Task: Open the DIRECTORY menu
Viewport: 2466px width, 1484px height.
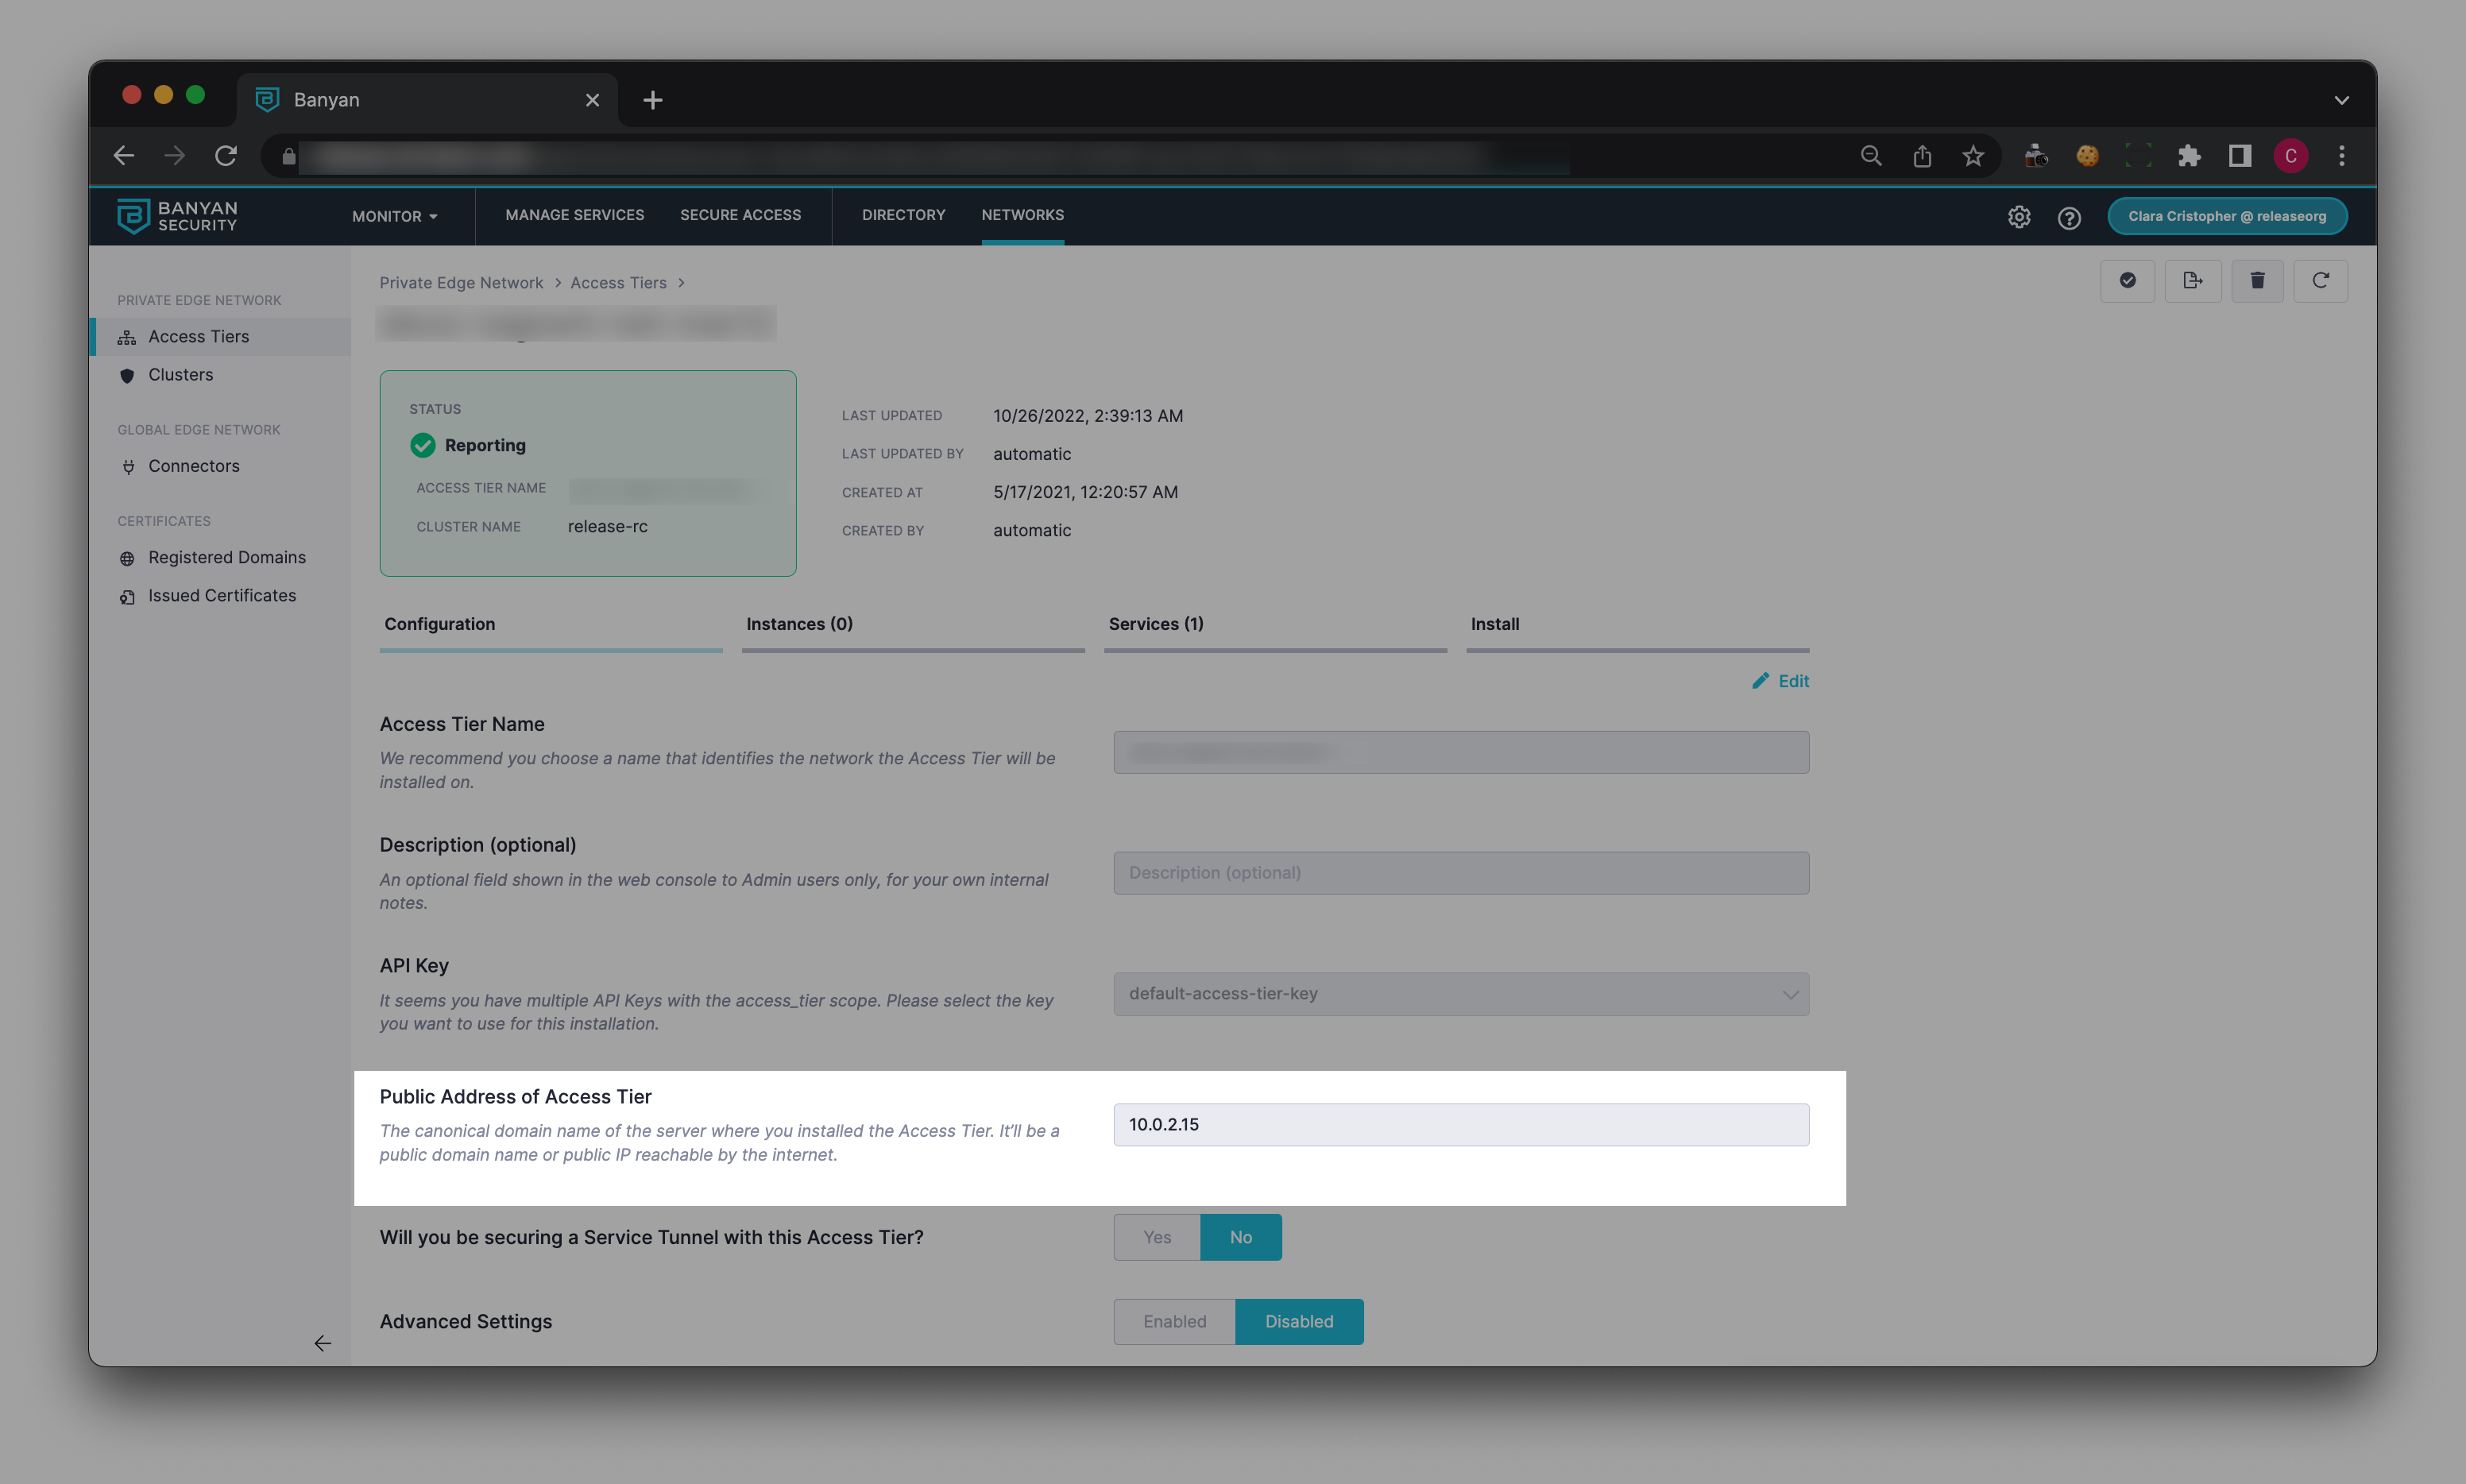Action: tap(904, 215)
